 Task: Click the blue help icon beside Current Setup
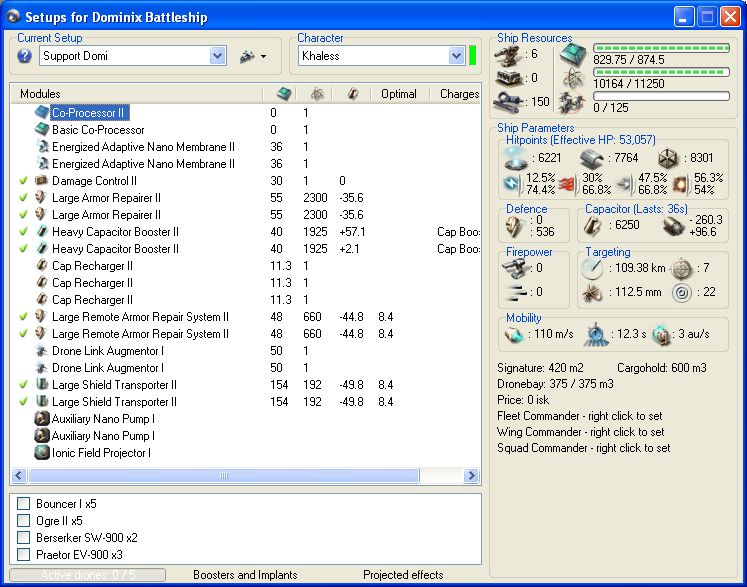point(25,57)
